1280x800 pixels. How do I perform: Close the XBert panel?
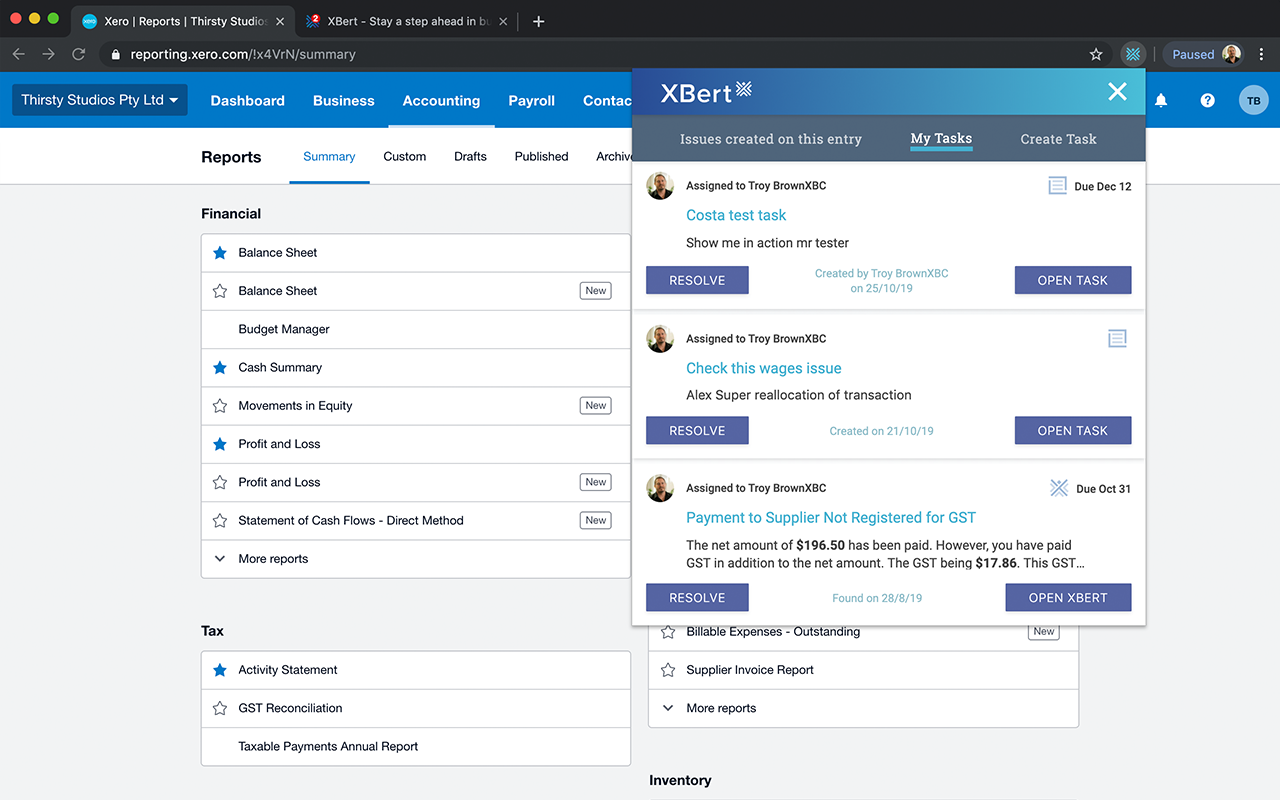coord(1117,92)
